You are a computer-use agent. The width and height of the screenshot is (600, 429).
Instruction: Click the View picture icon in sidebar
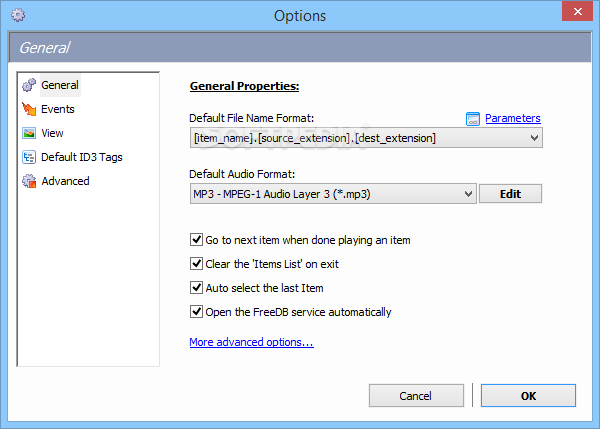29,134
